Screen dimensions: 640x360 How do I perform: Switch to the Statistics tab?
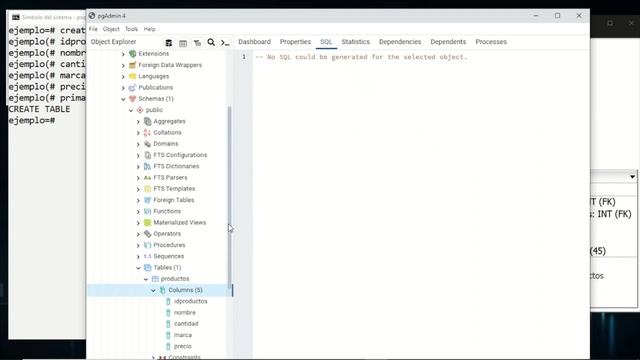tap(356, 42)
